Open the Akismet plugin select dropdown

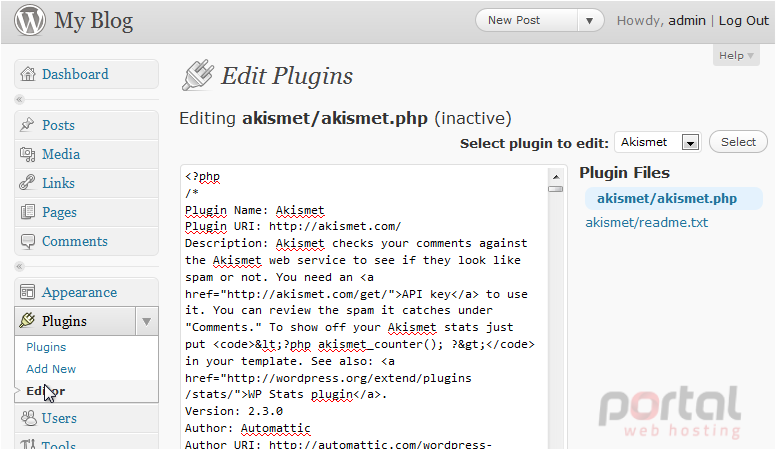[x=690, y=143]
